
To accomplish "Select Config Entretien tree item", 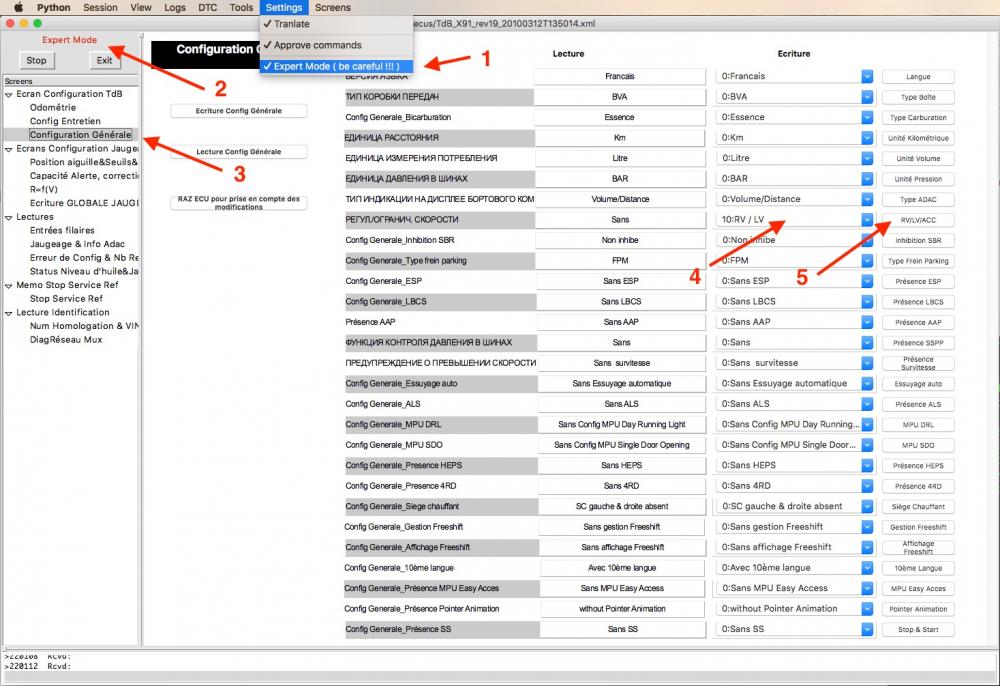I will click(65, 121).
